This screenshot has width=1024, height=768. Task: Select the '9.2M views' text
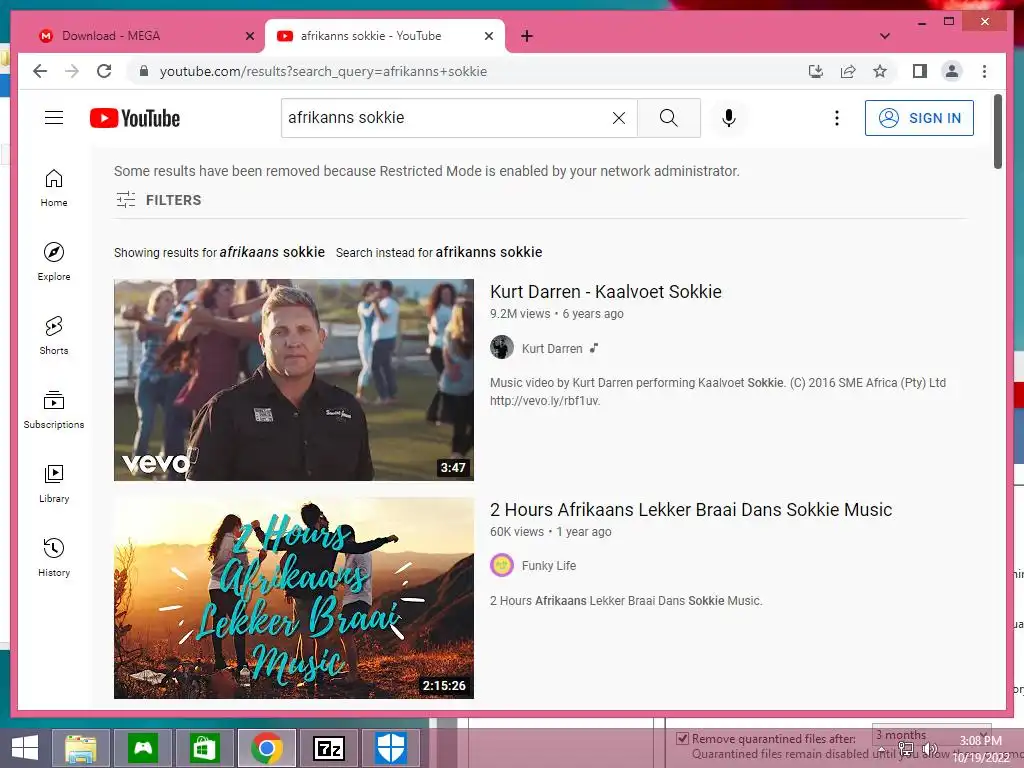point(520,313)
